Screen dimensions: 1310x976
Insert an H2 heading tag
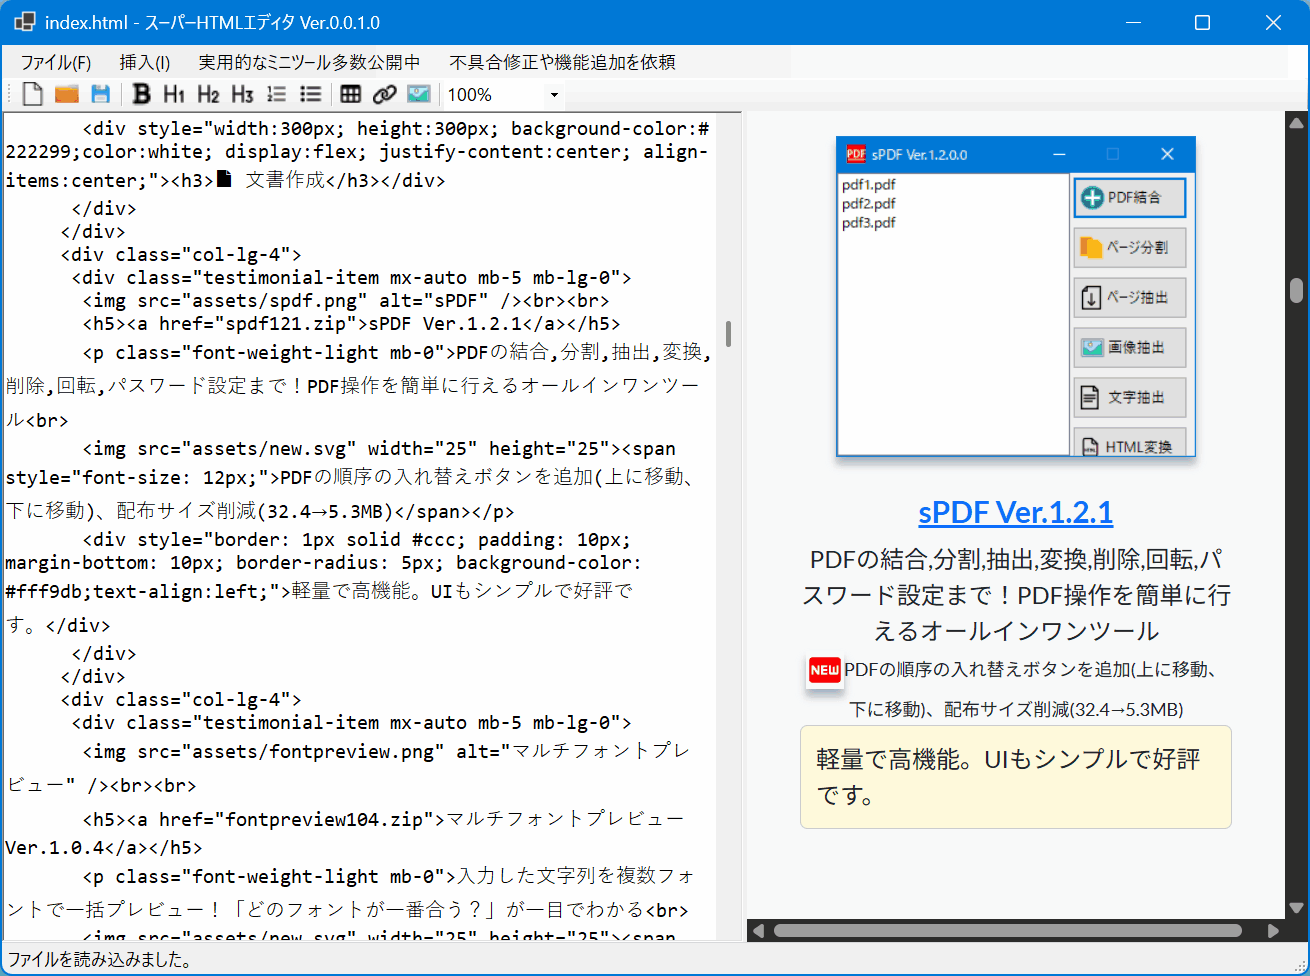[x=208, y=95]
